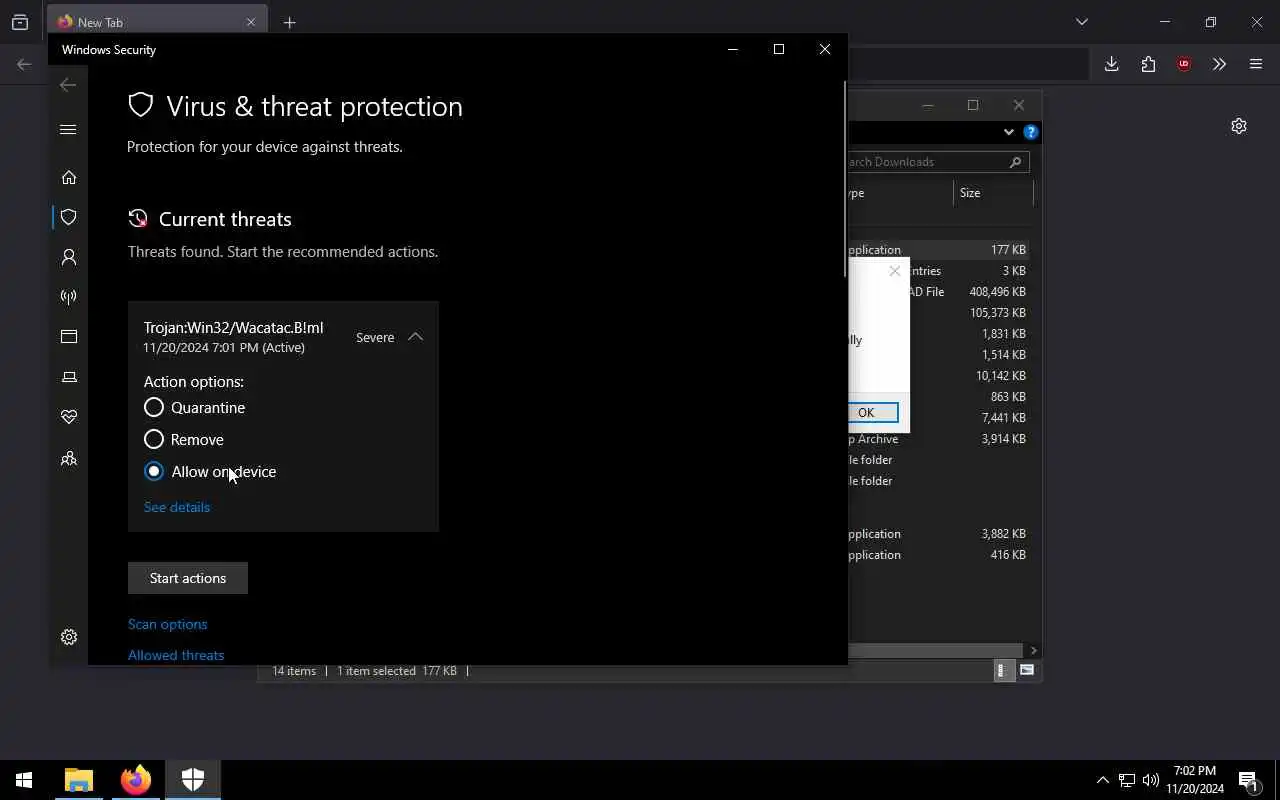Open Device security laptop icon
Screen dimensions: 1280x800
69,377
